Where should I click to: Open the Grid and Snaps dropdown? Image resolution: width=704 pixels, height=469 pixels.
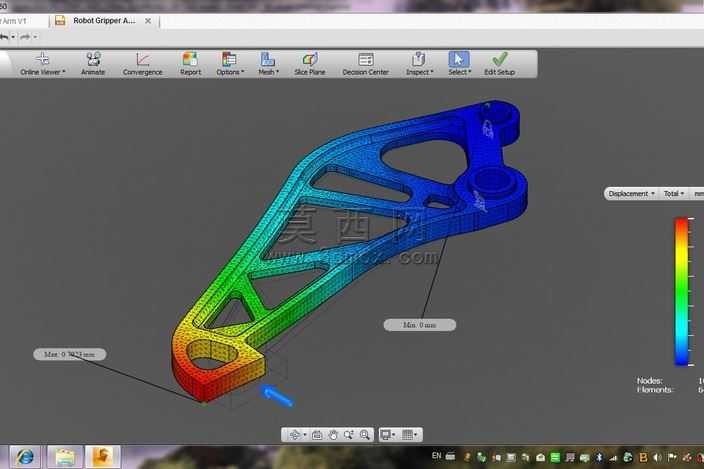point(409,434)
